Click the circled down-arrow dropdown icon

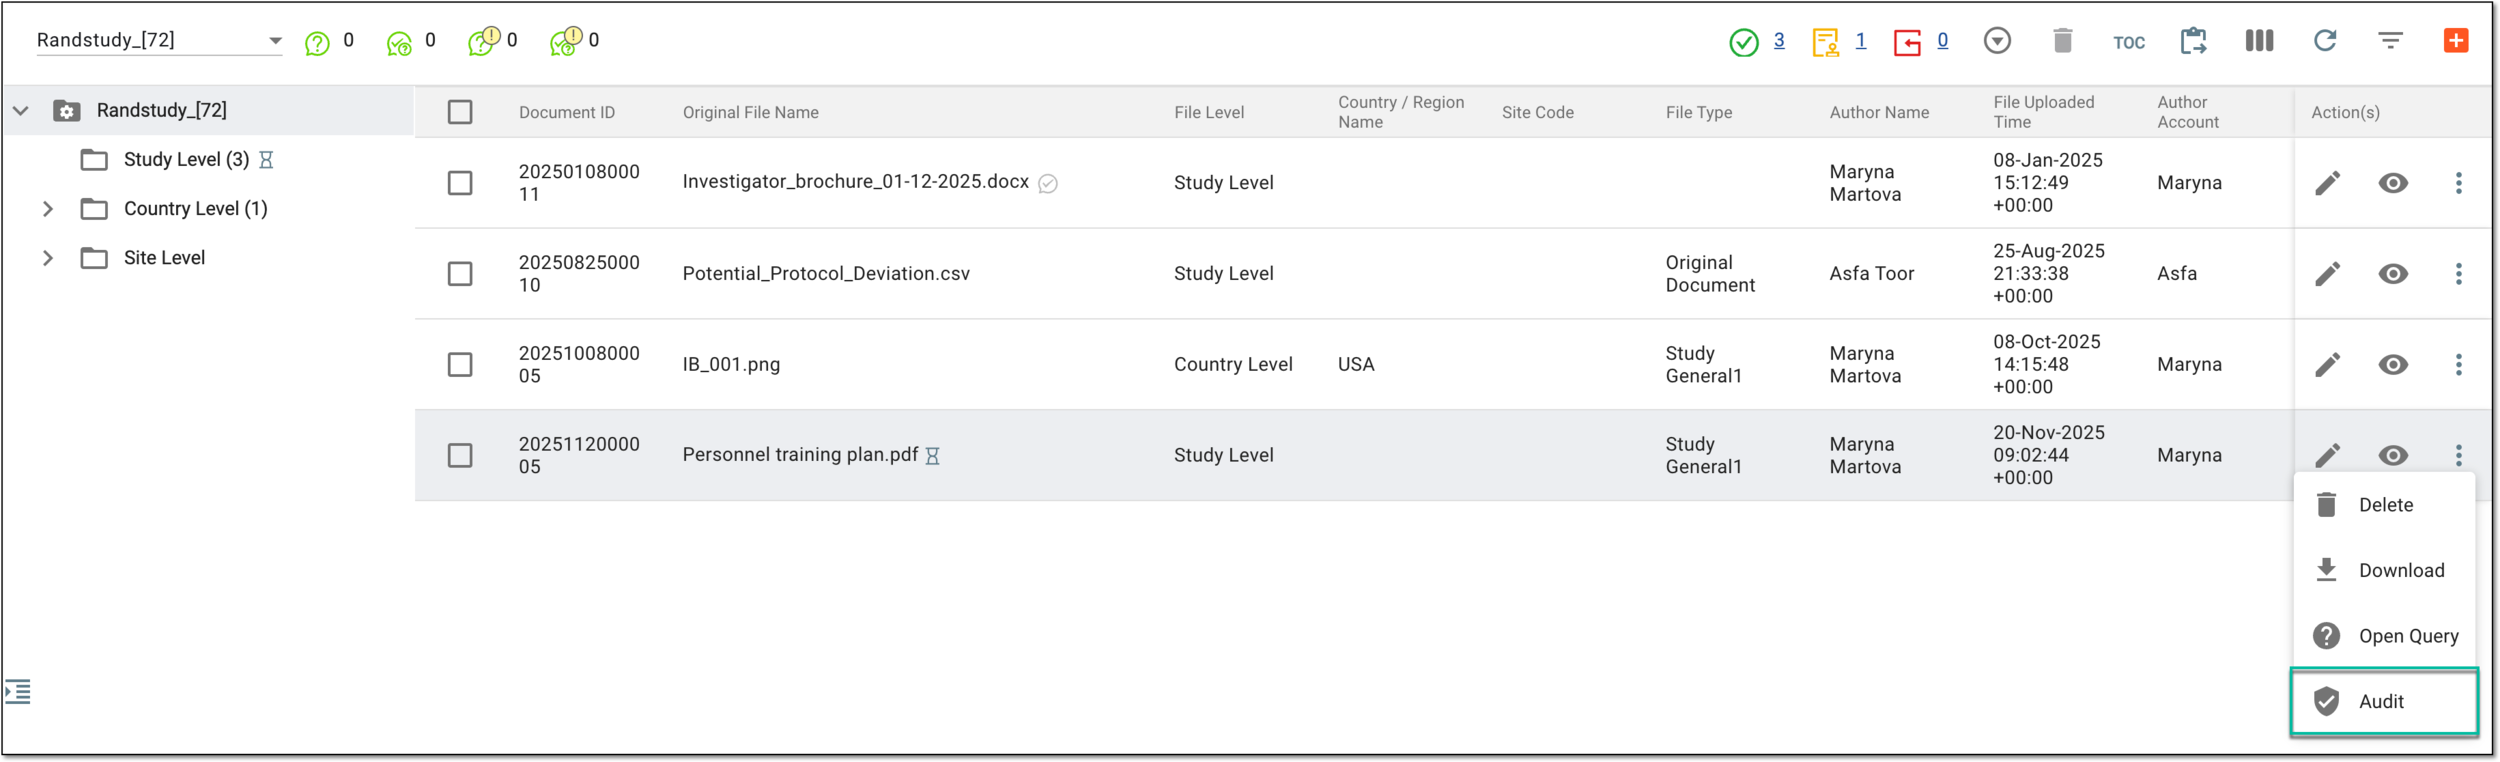pyautogui.click(x=1997, y=41)
